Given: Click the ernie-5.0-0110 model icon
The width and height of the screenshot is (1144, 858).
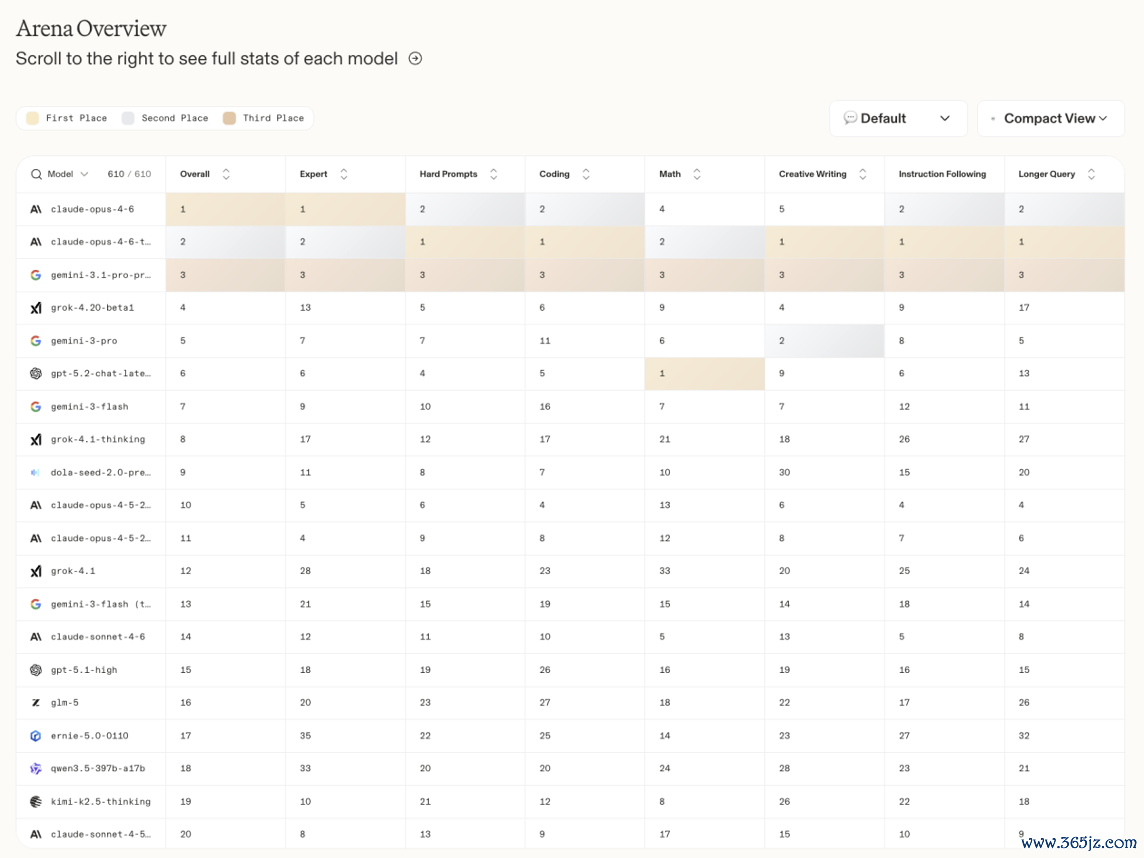Looking at the screenshot, I should coord(36,735).
